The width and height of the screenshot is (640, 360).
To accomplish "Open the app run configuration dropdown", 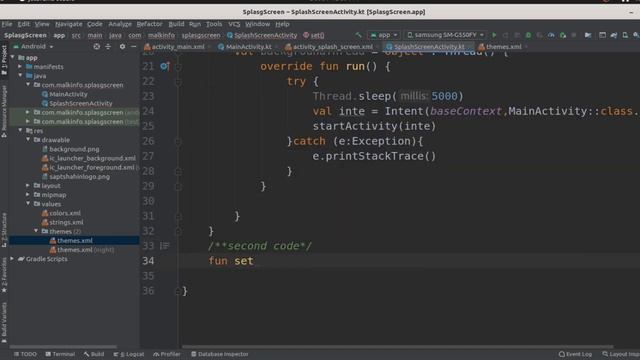I will click(x=384, y=35).
